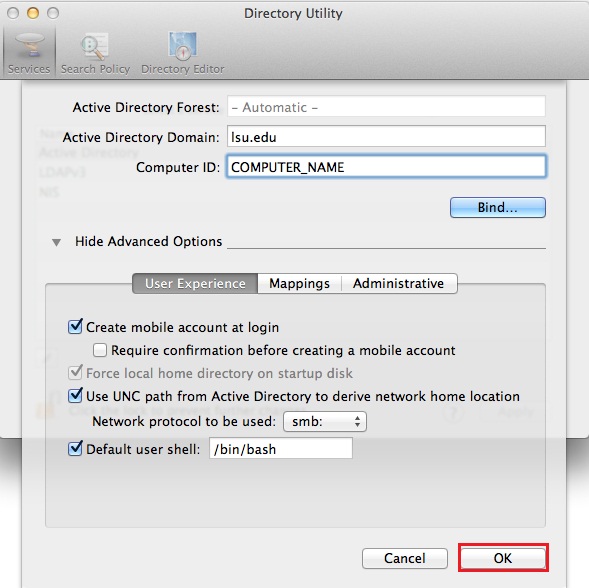This screenshot has height=588, width=589.
Task: Open the Directory Editor toolbar icon
Action: coord(183,53)
